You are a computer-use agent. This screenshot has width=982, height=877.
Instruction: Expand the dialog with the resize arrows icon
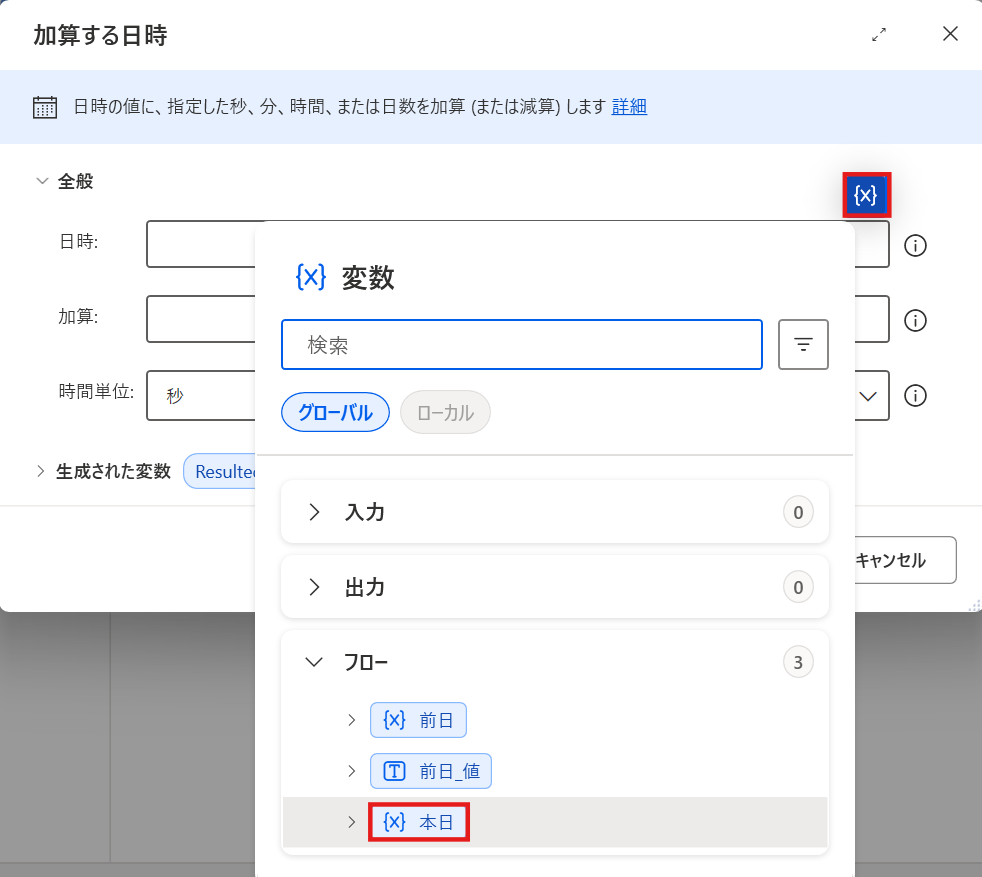[x=879, y=34]
